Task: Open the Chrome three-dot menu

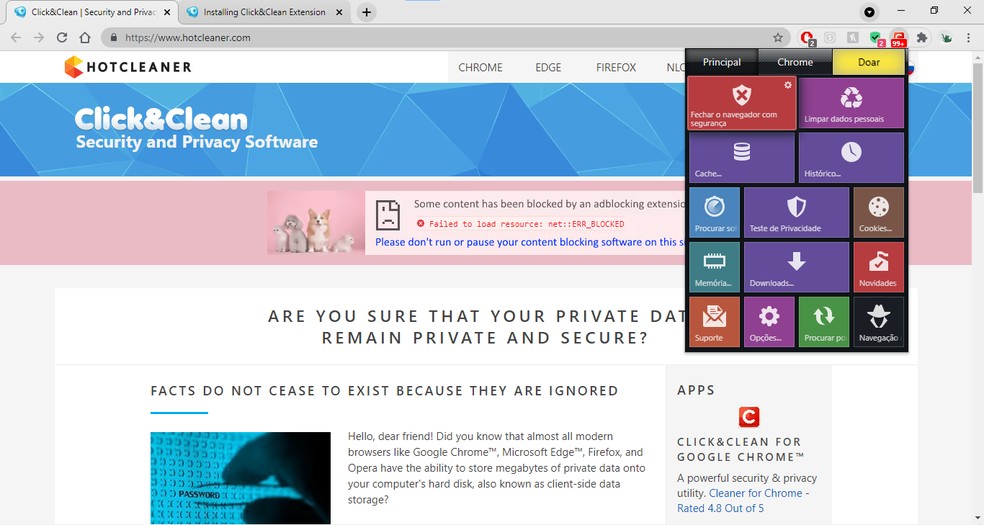Action: click(968, 38)
